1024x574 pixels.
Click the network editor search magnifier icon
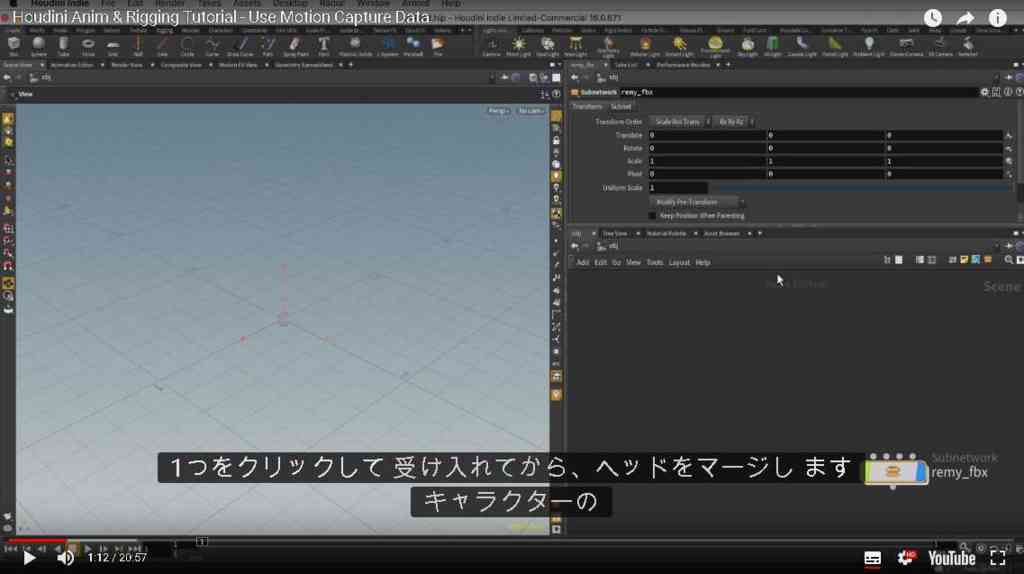pyautogui.click(x=1008, y=260)
